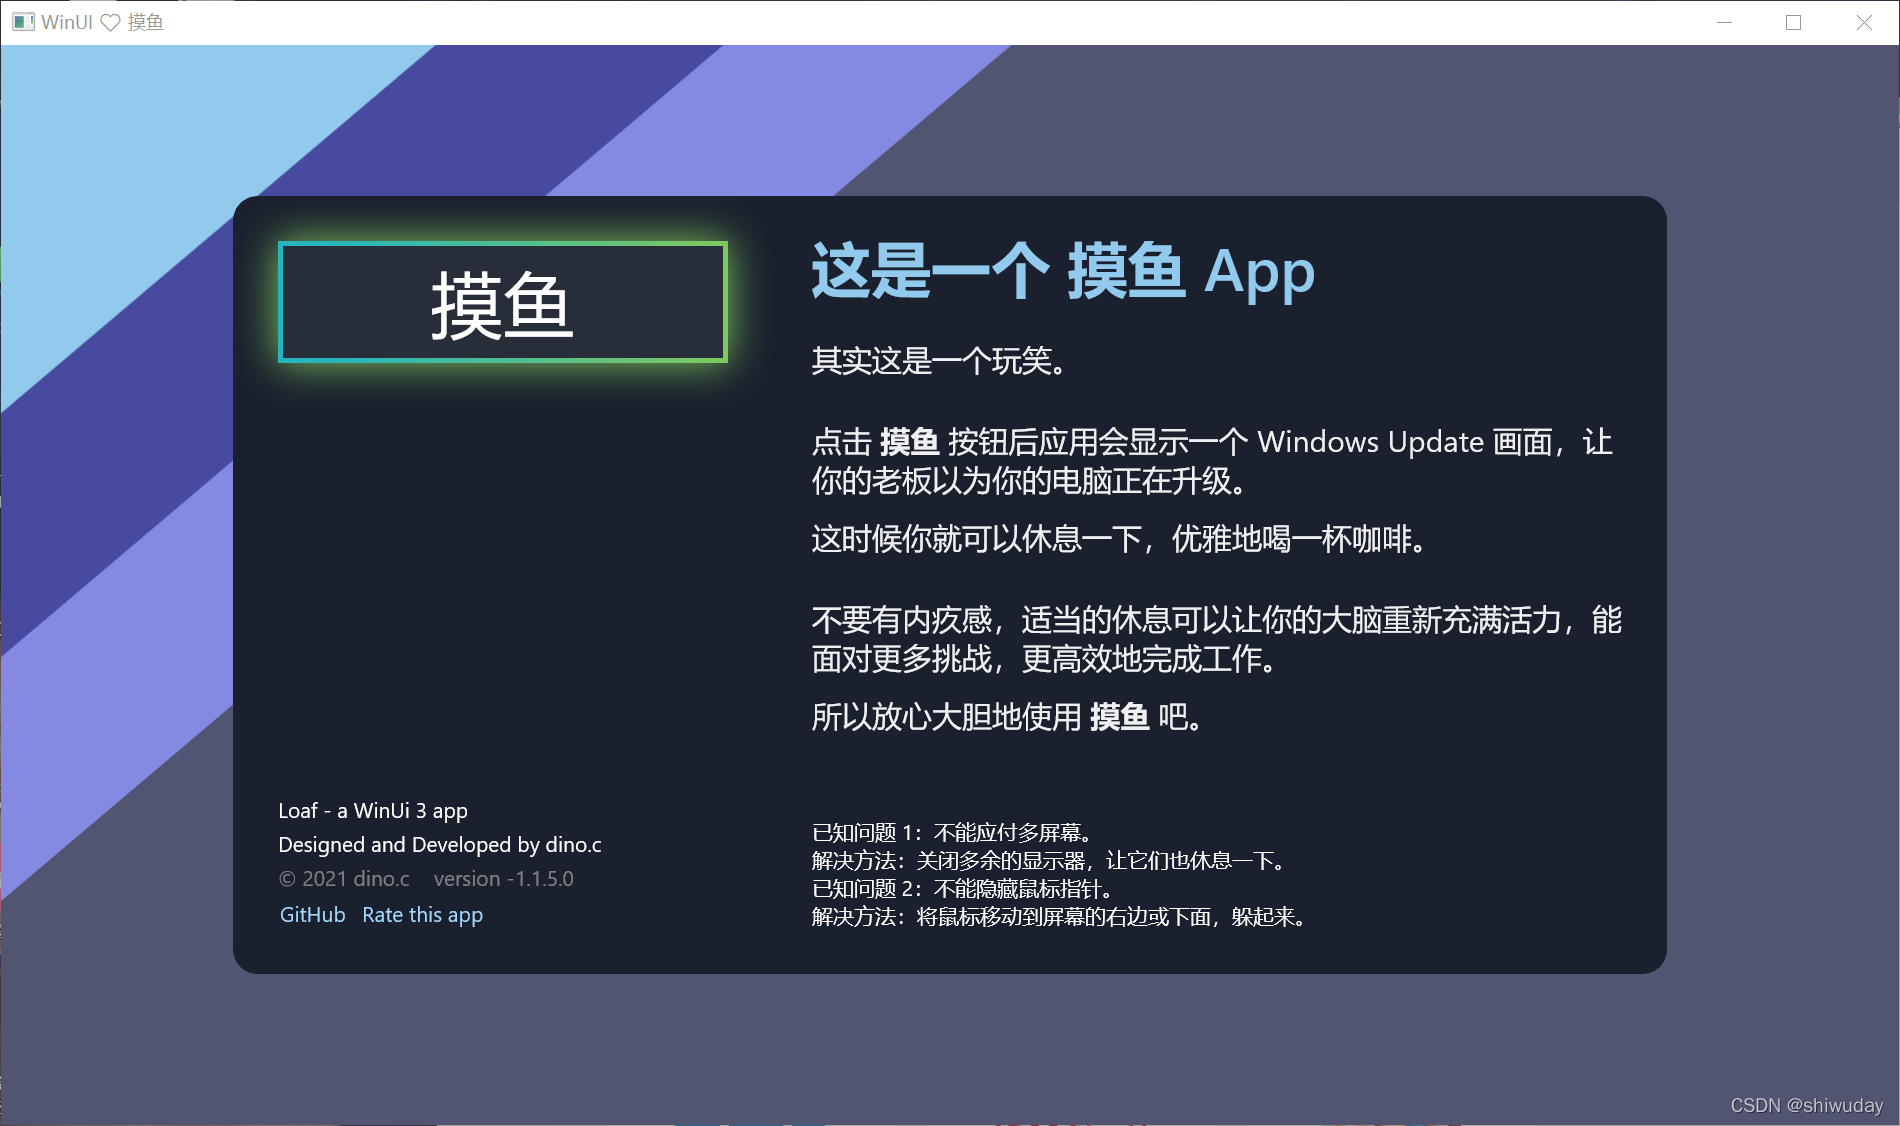This screenshot has width=1900, height=1126.
Task: Click the app icon in the title bar
Action: click(22, 22)
